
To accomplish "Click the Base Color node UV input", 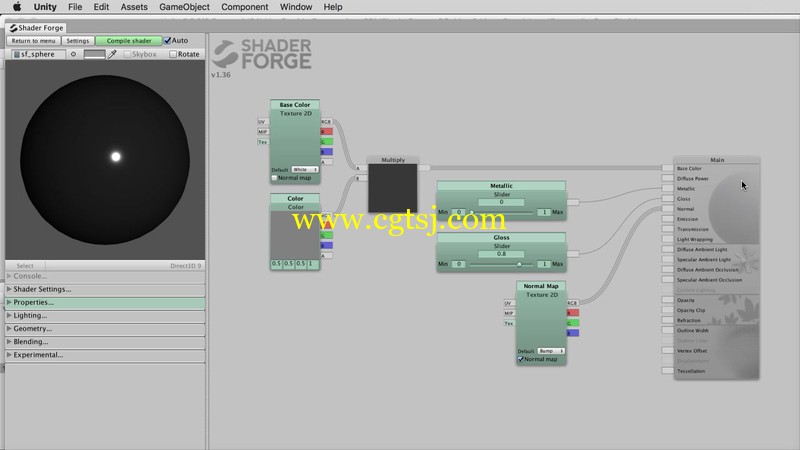I will point(263,121).
